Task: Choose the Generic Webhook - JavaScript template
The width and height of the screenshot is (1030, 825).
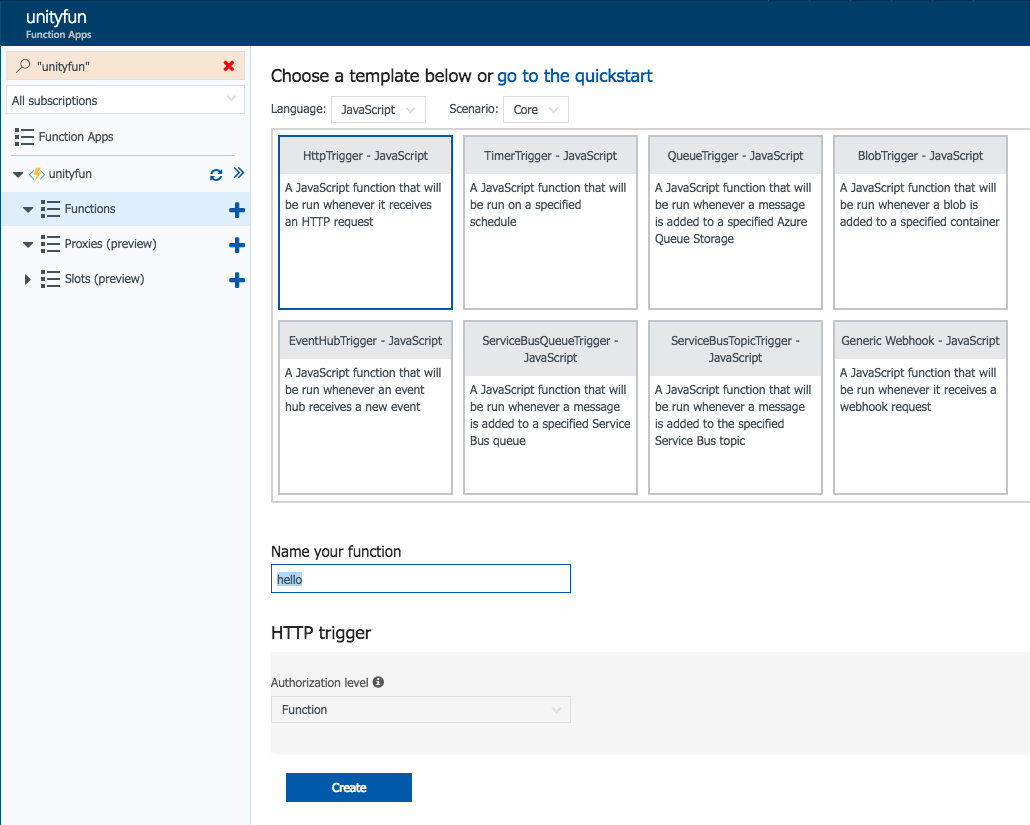Action: (920, 407)
